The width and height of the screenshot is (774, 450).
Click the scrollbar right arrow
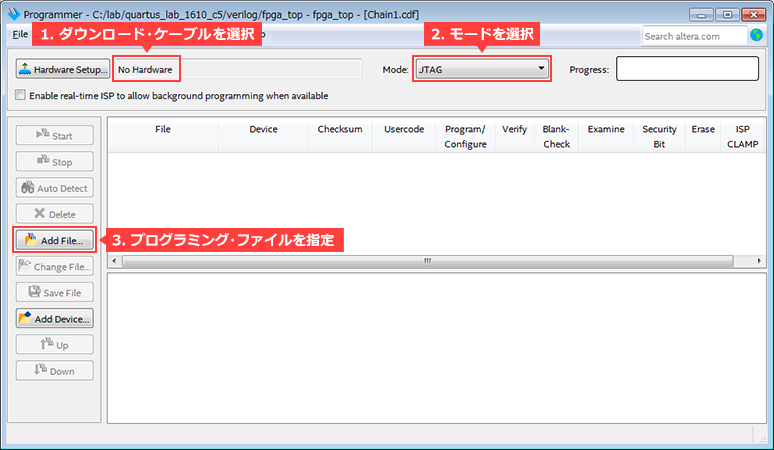tap(759, 261)
